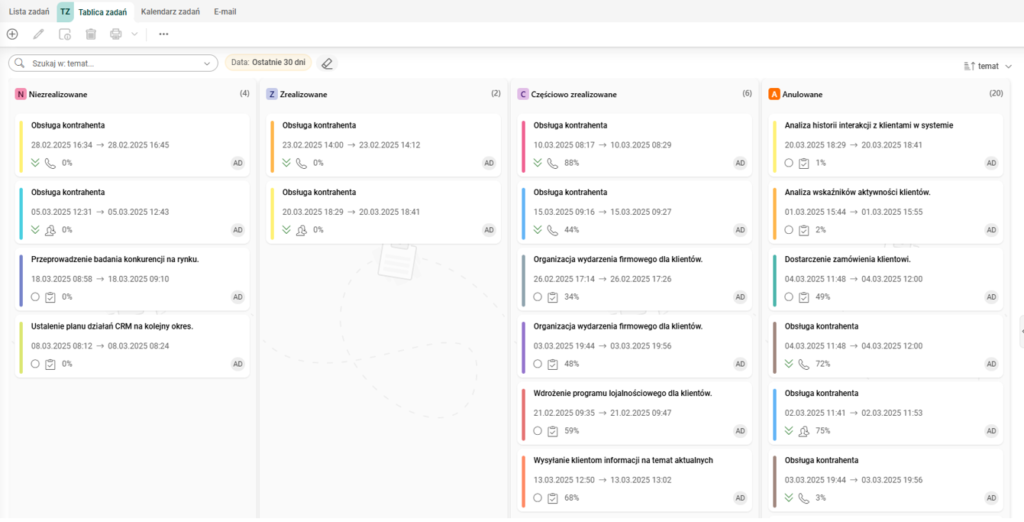
Task: Click the C badge of Częściowo zrealizowane
Action: click(x=523, y=94)
